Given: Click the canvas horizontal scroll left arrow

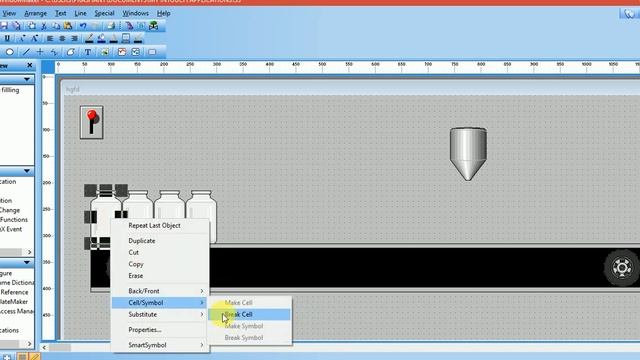Looking at the screenshot, I should click(44, 347).
